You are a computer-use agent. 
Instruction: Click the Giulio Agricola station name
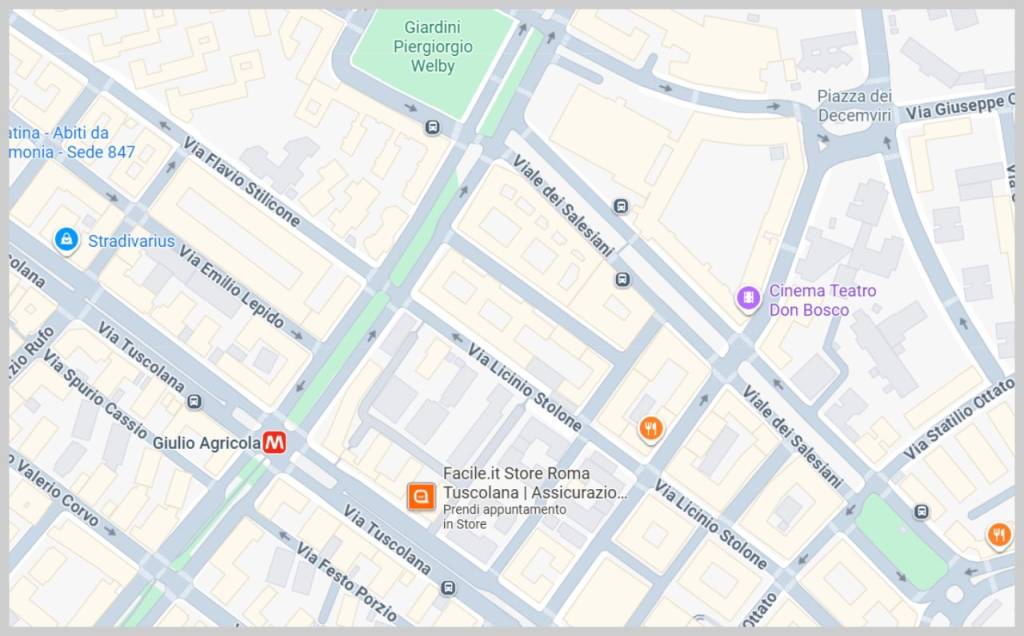point(206,443)
